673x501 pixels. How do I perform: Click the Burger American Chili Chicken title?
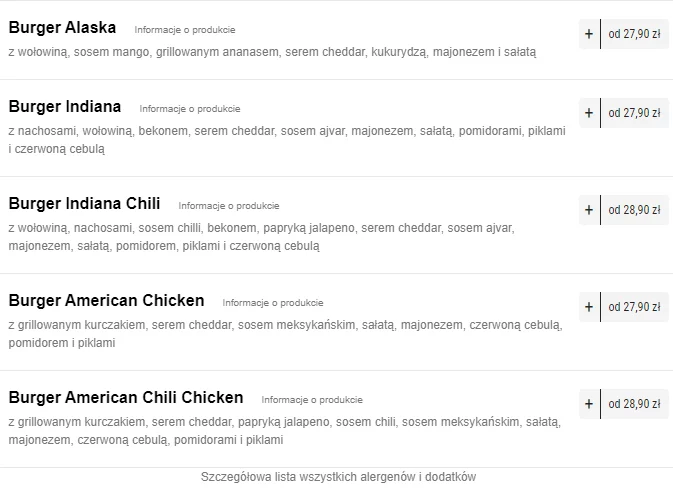point(126,398)
